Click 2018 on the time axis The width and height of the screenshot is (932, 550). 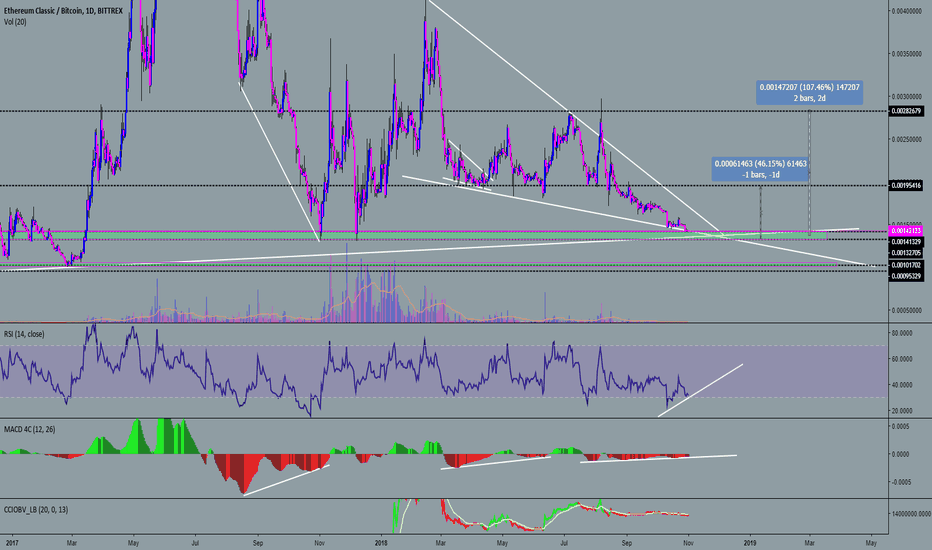381,542
